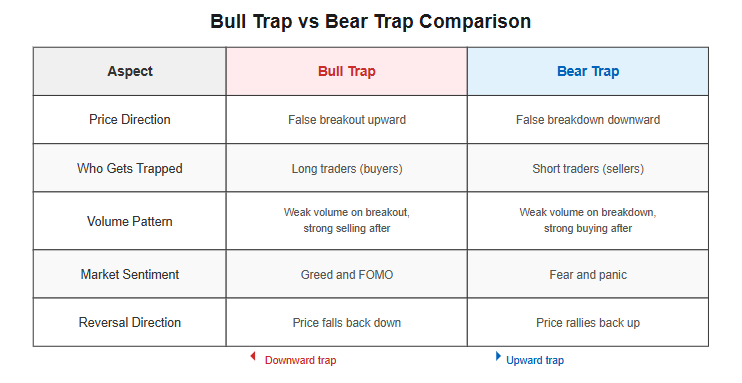Click the Fear and panic cell
Viewport: 742px width, 383px height.
588,275
